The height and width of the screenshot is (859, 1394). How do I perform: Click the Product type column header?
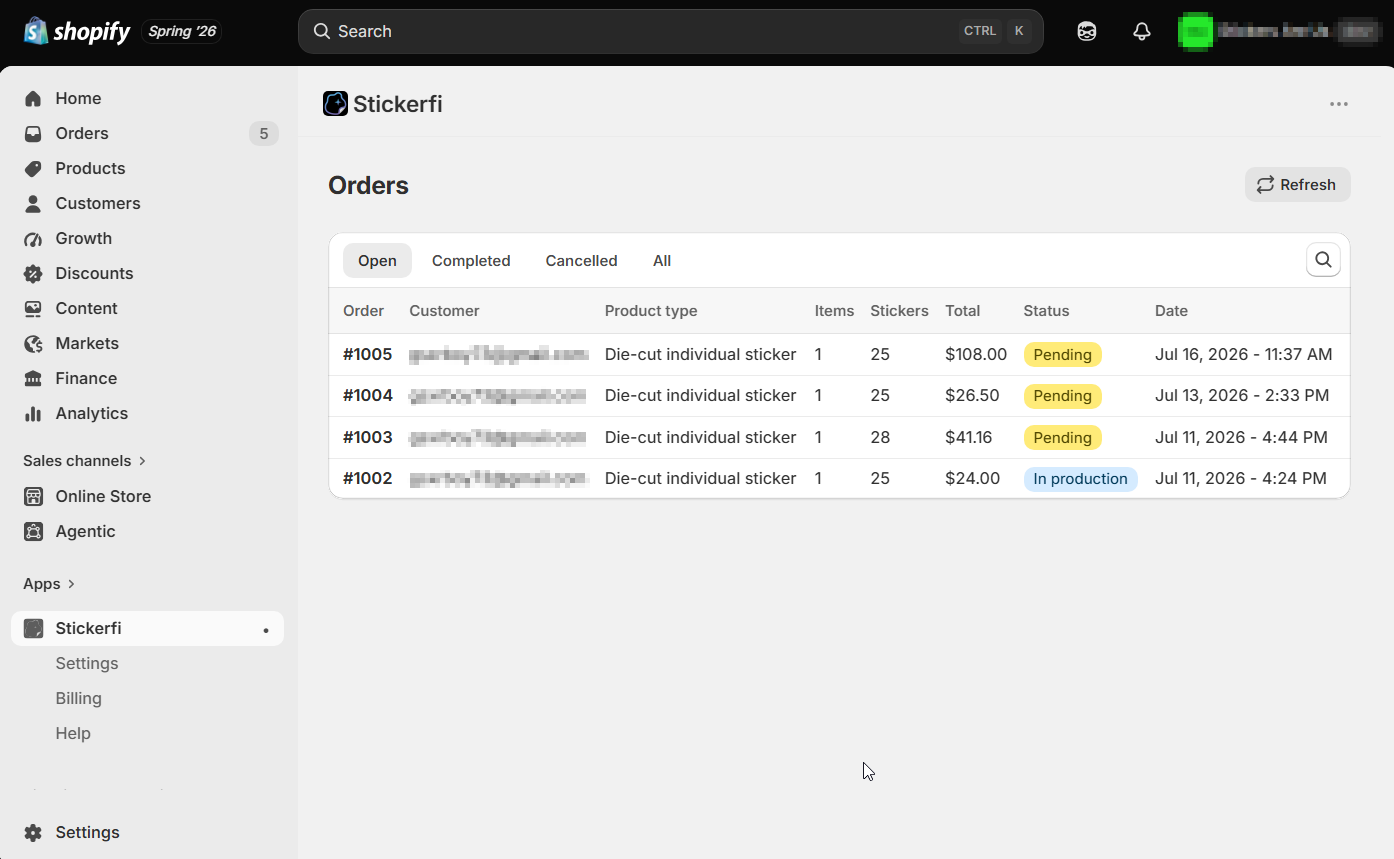pyautogui.click(x=651, y=311)
